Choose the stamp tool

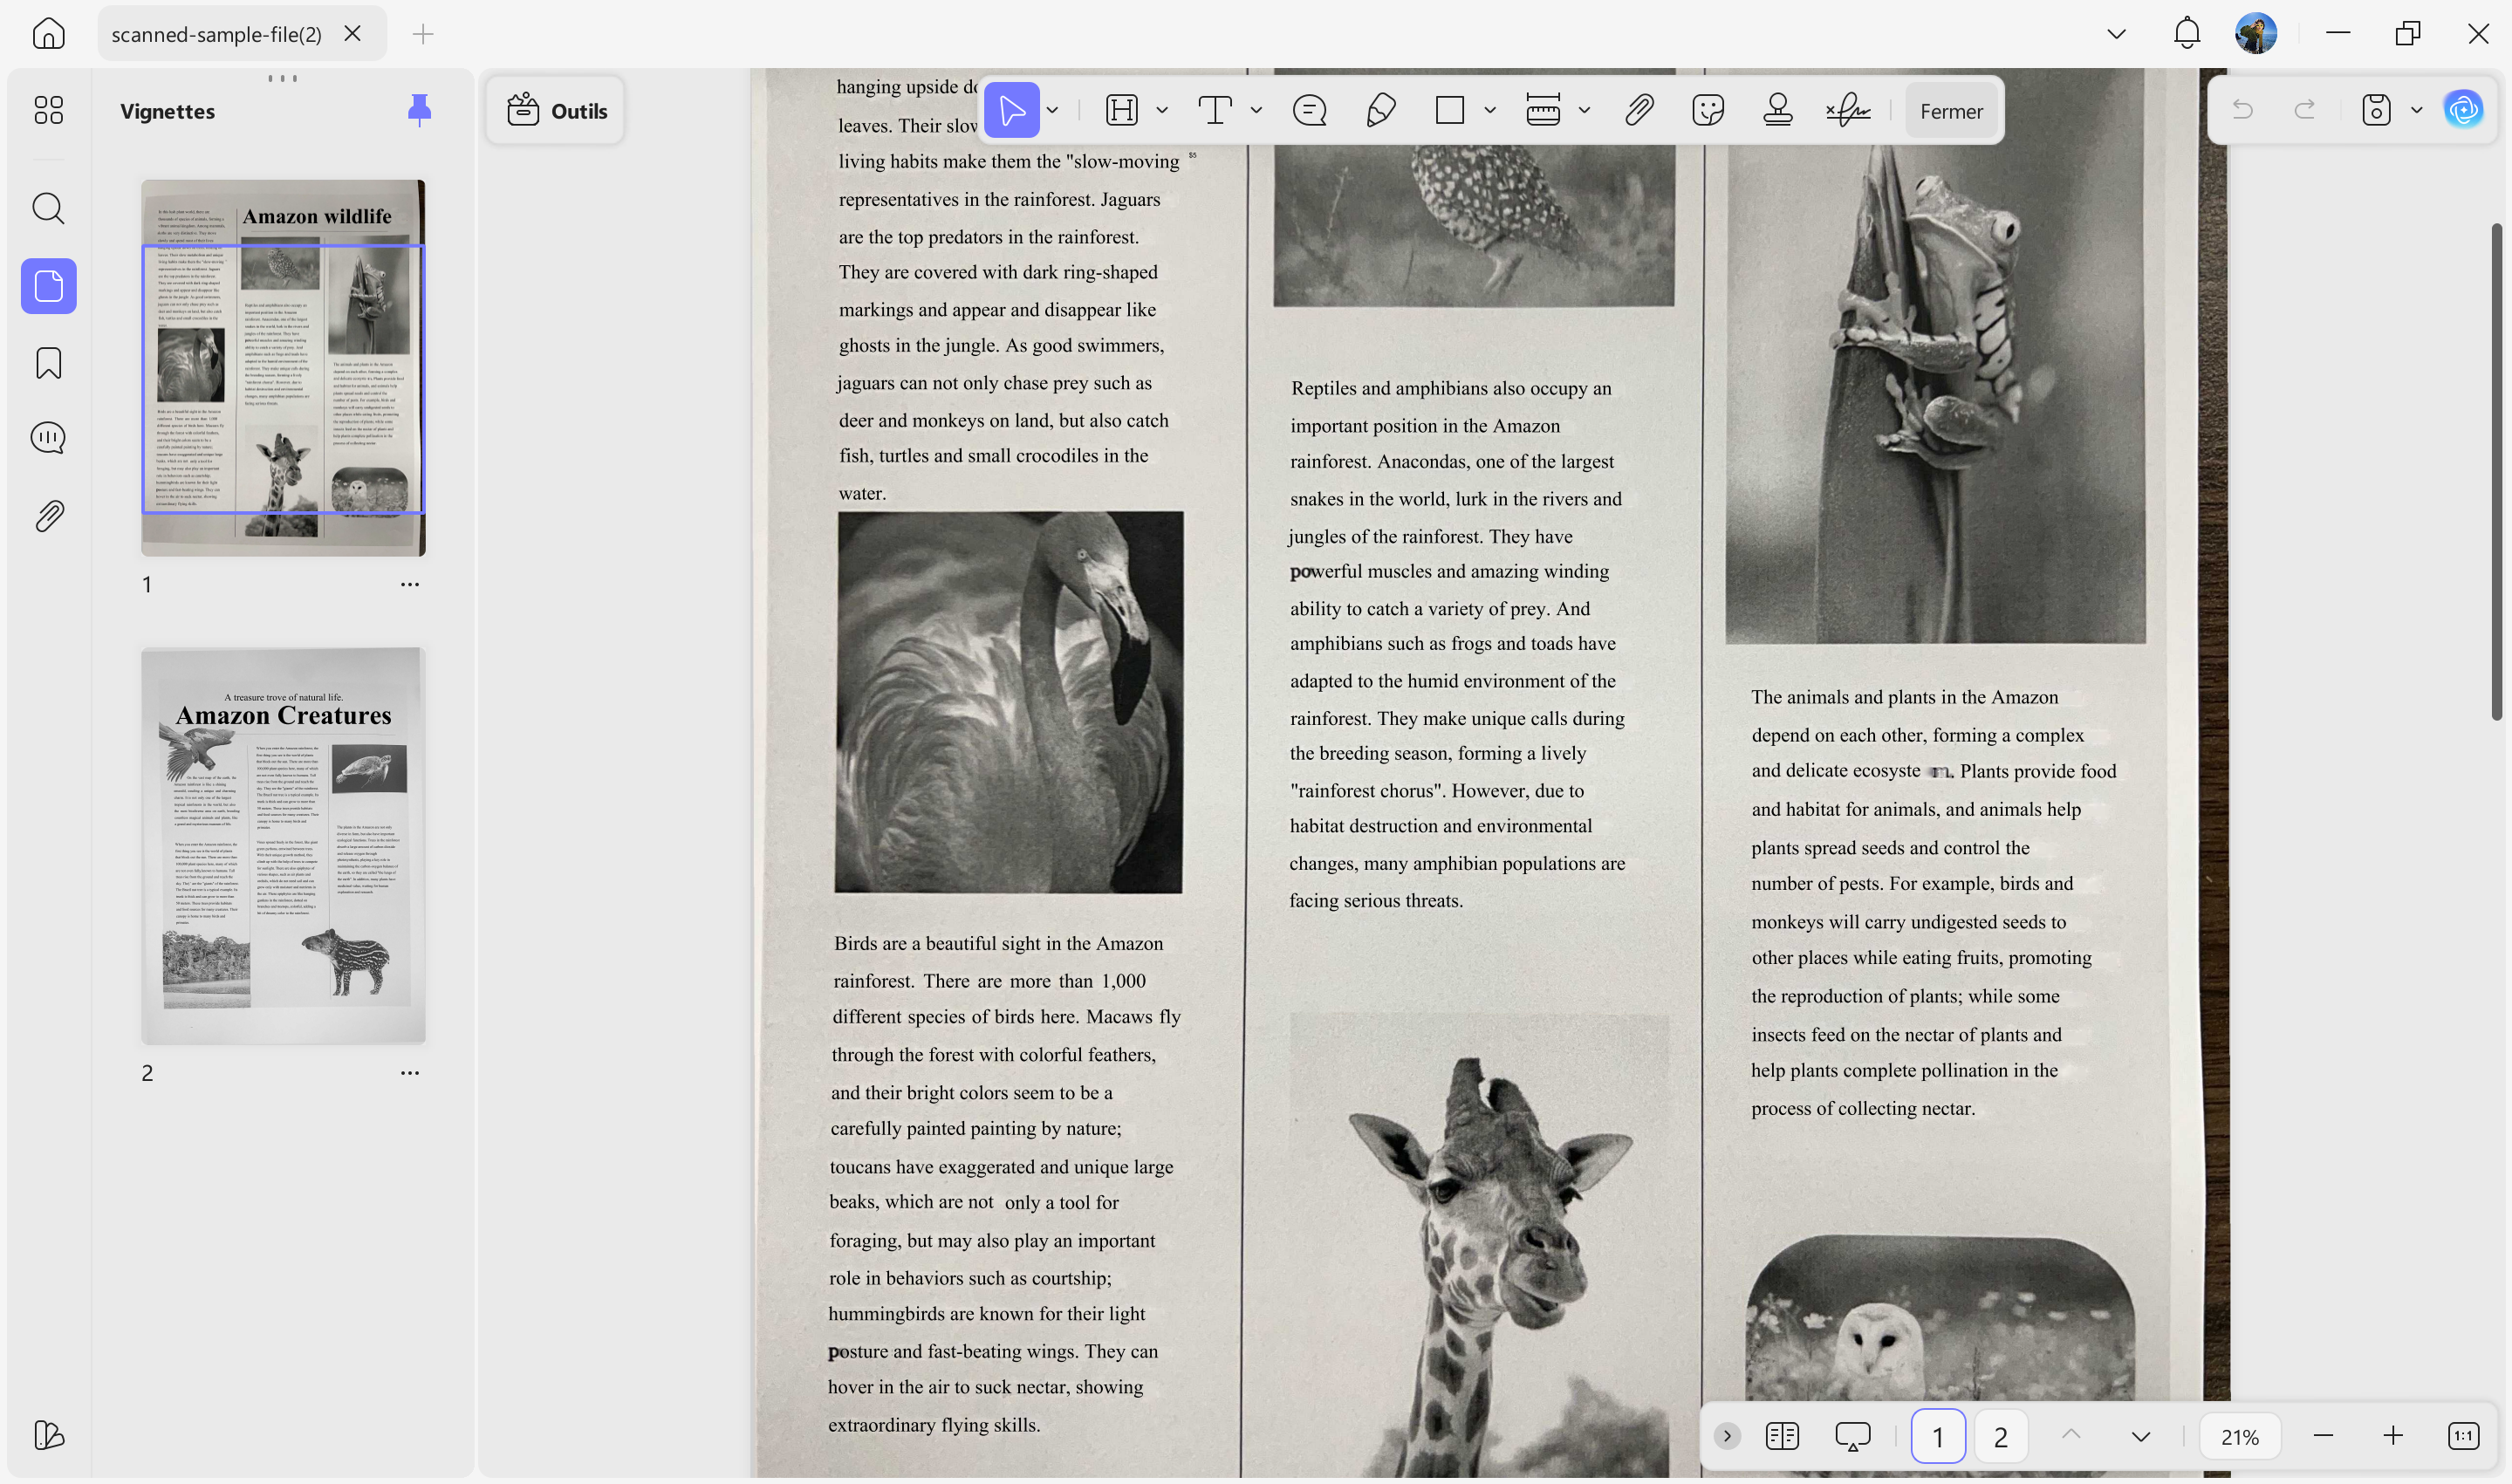coord(1777,110)
